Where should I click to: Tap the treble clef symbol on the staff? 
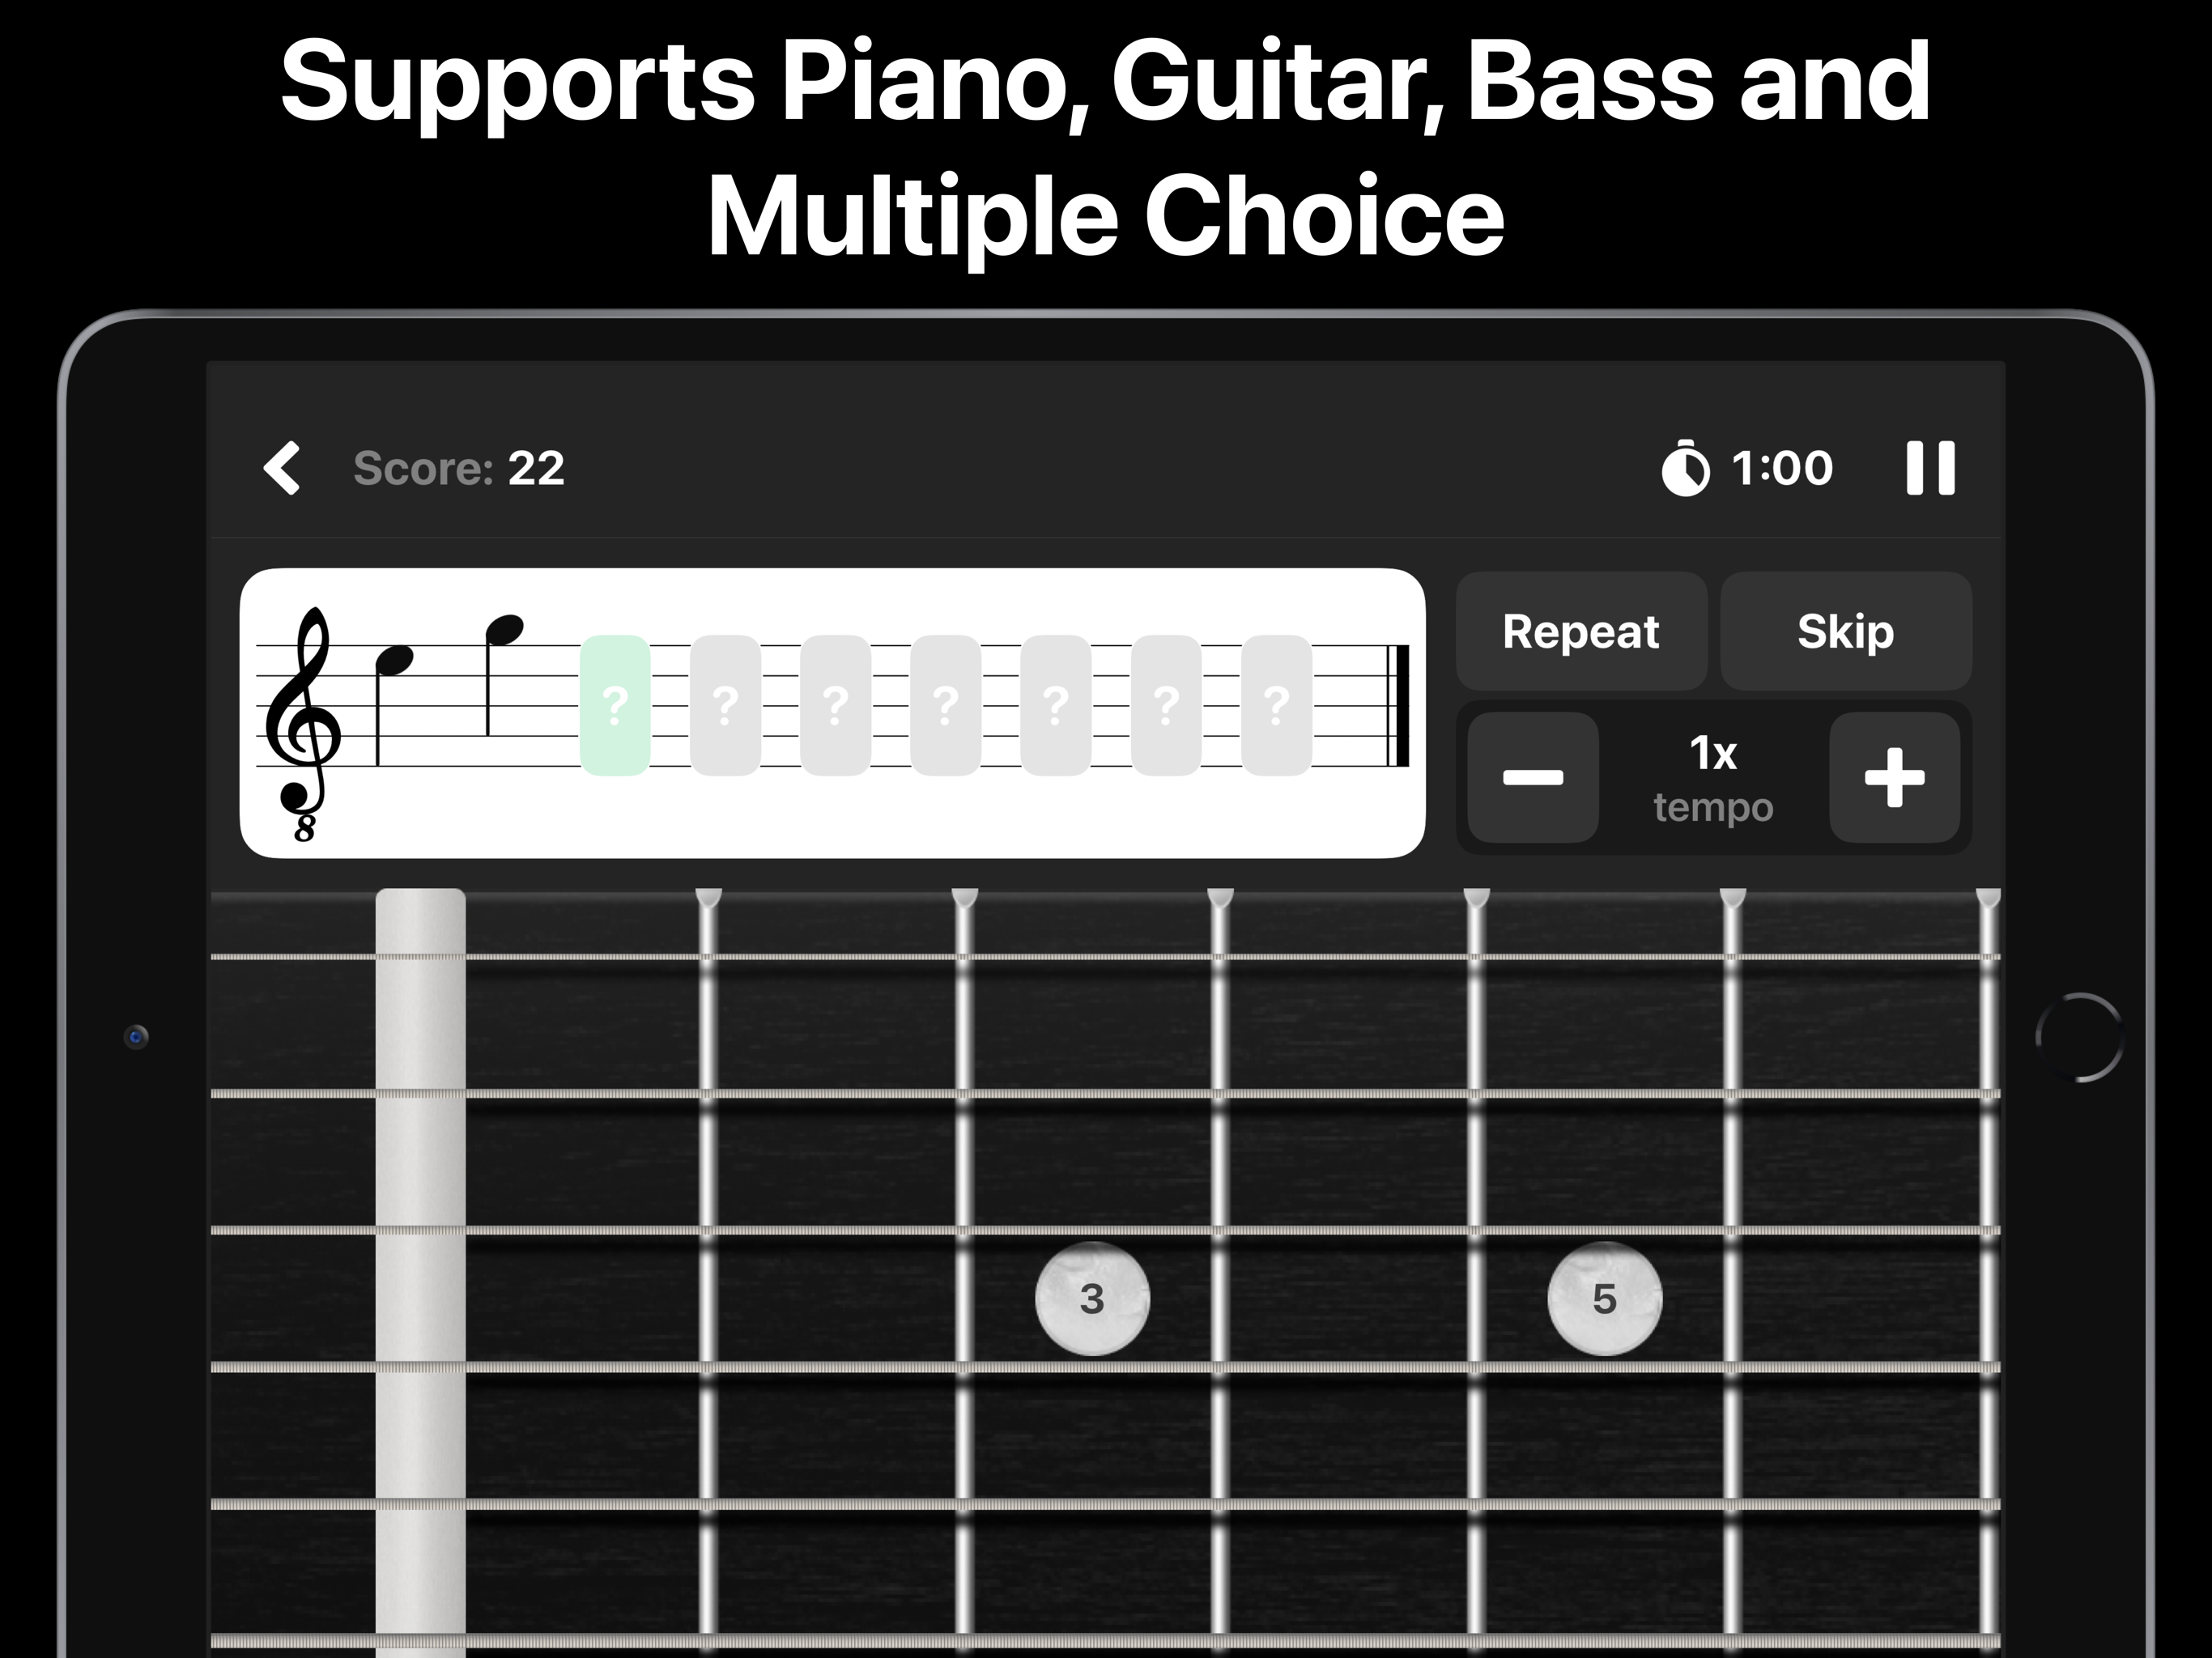302,723
